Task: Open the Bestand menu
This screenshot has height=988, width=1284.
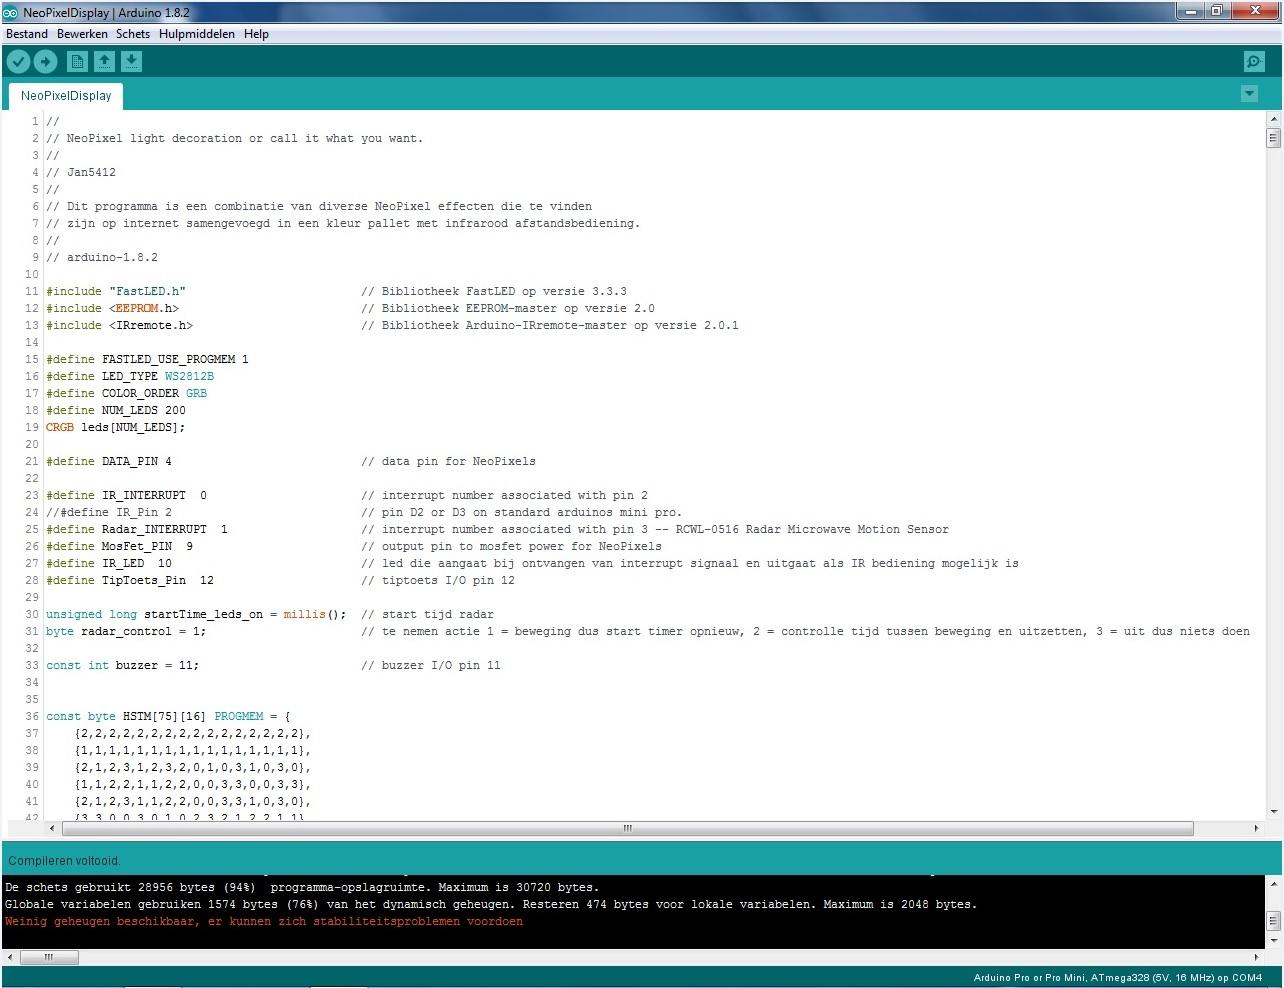Action: [26, 33]
